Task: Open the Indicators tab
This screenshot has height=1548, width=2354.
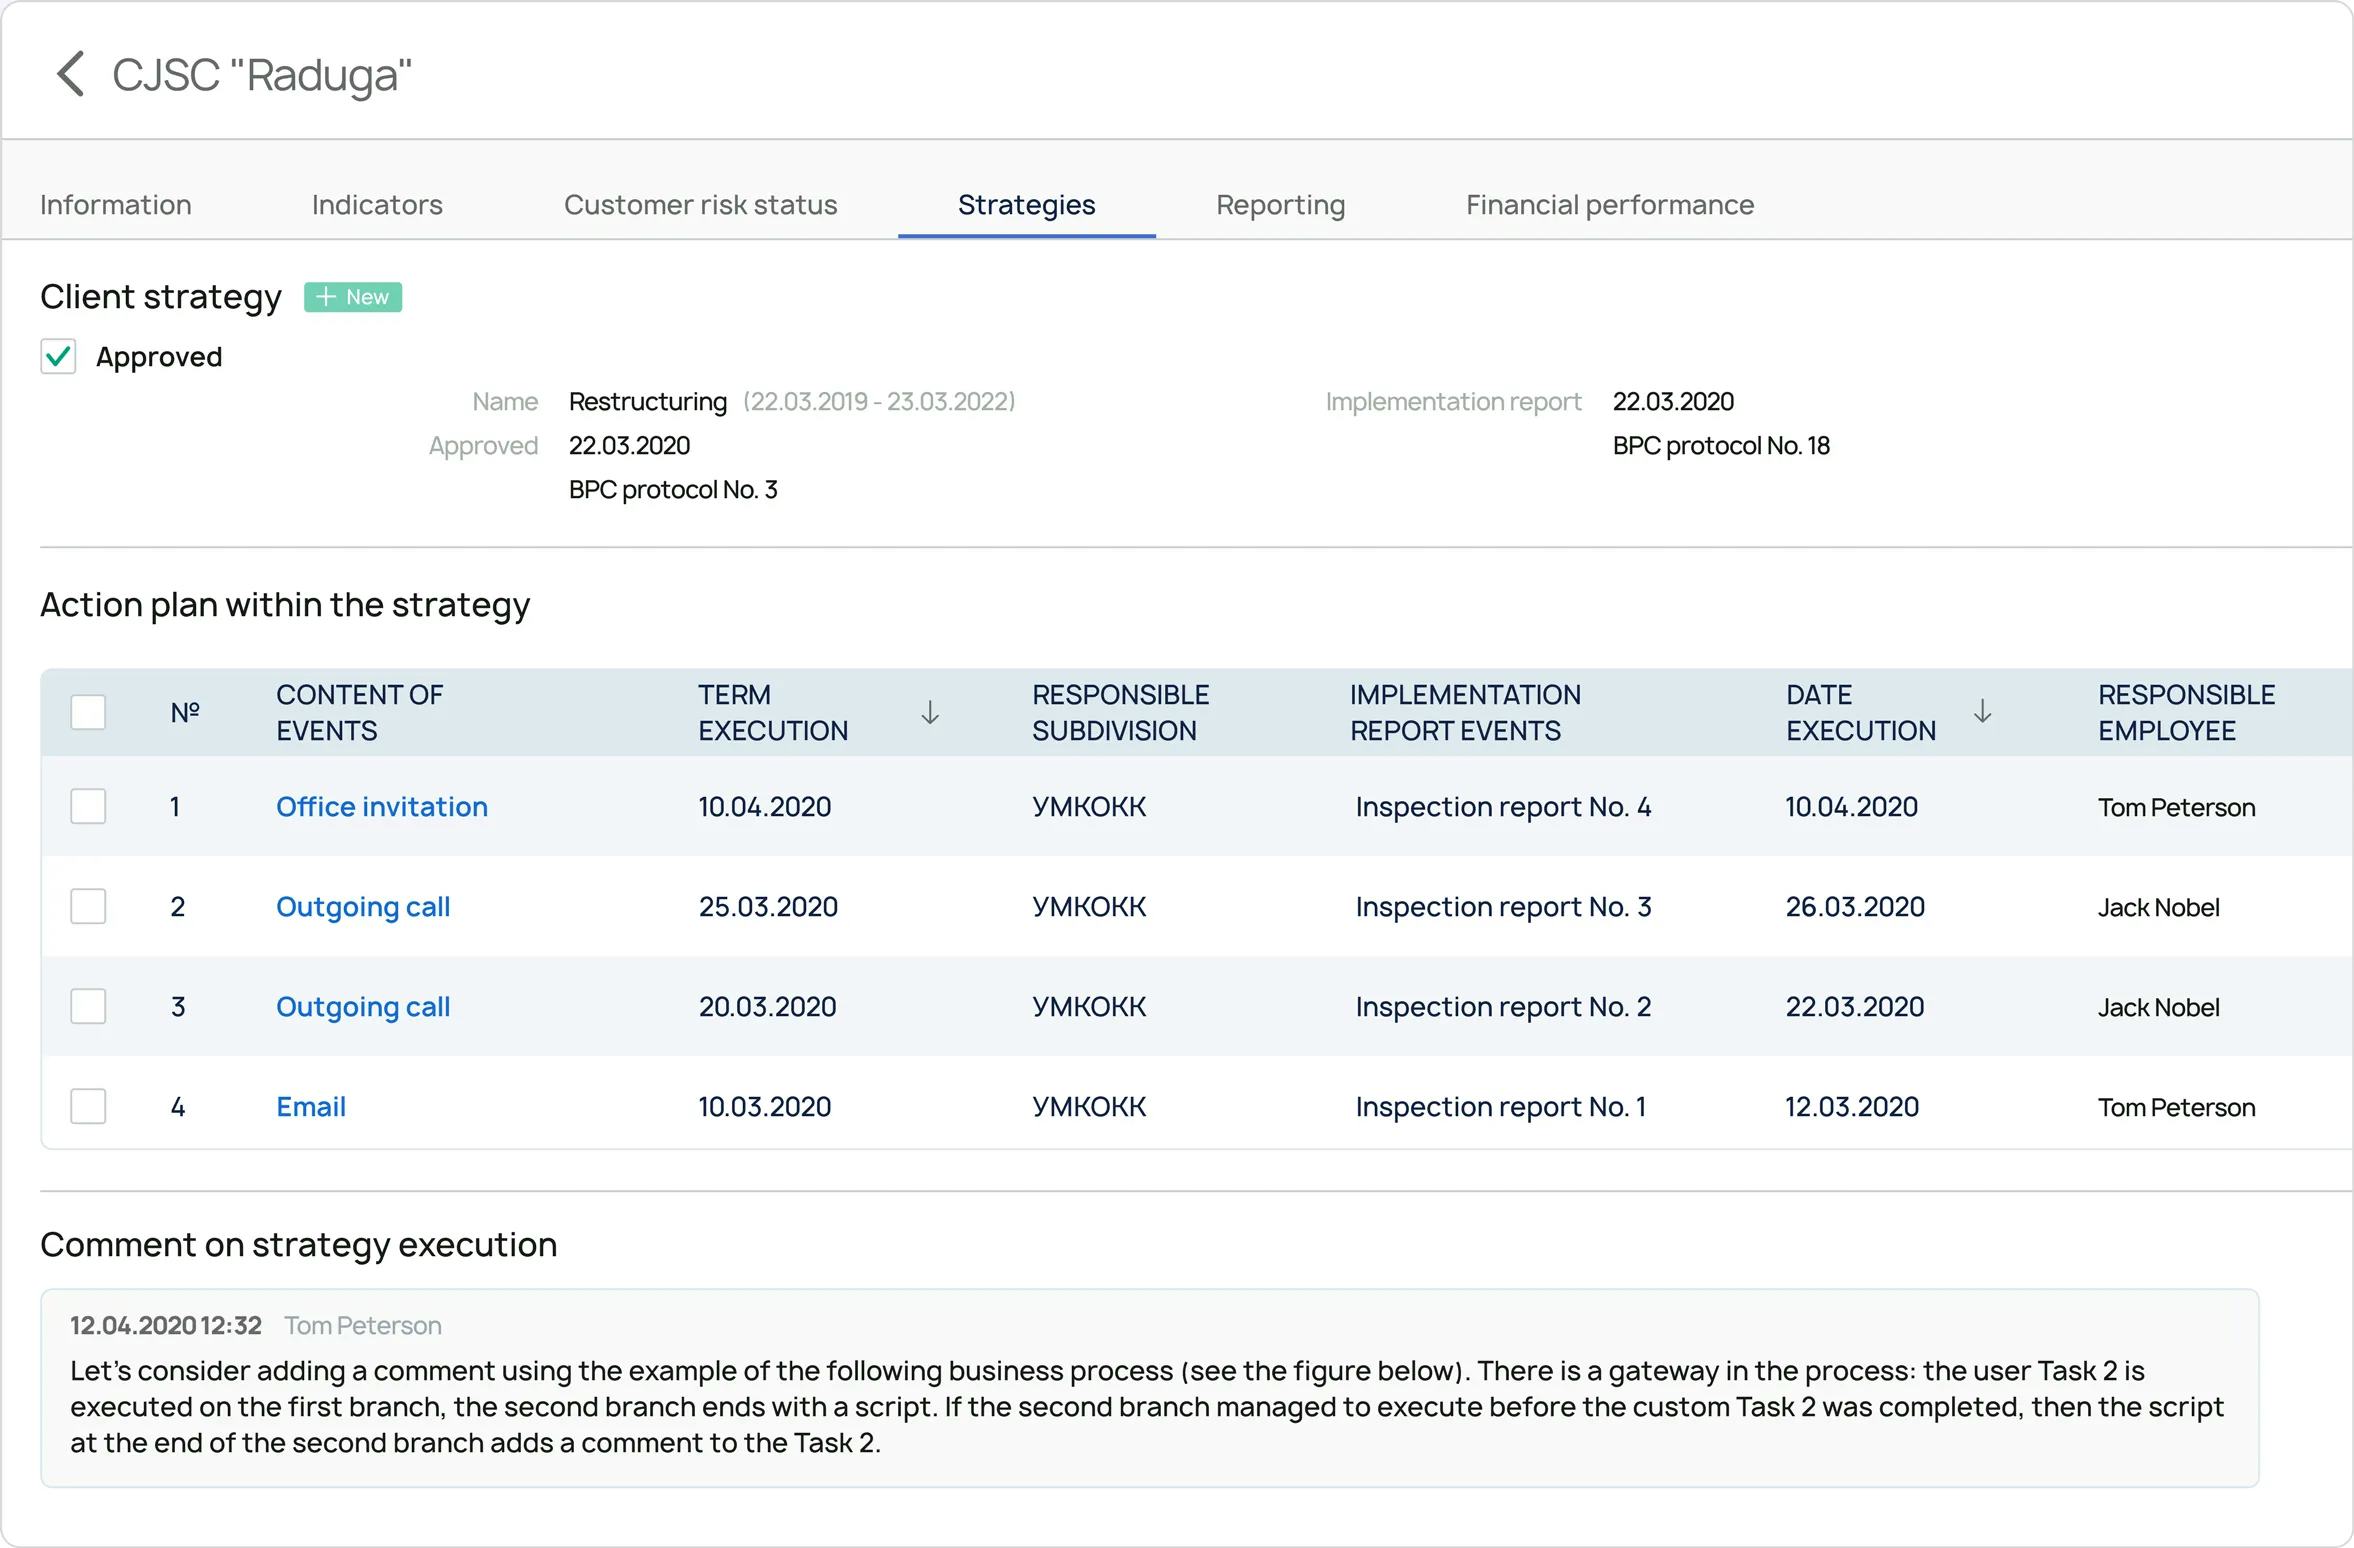Action: tap(377, 205)
